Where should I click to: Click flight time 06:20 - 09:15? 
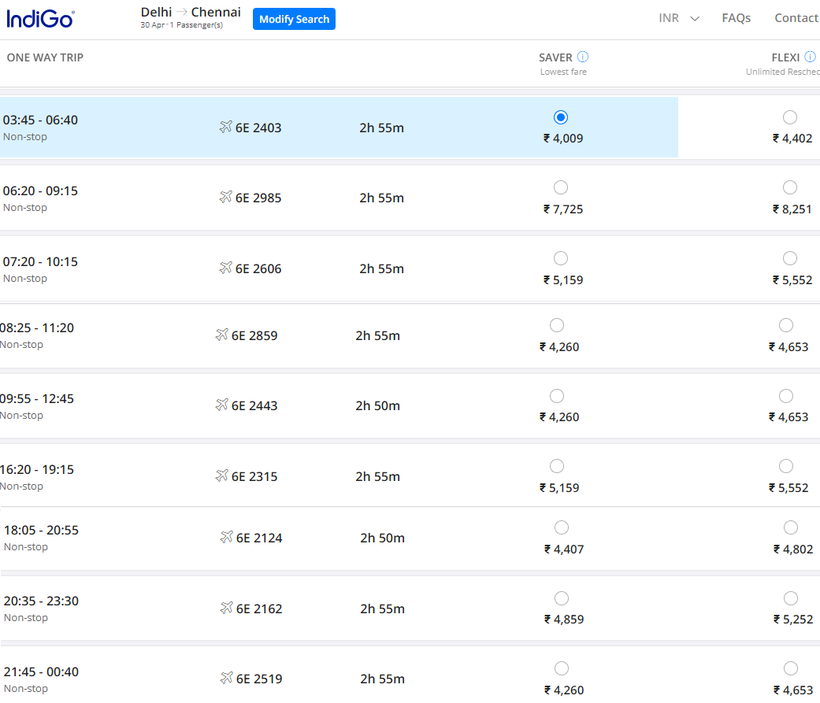coord(40,191)
